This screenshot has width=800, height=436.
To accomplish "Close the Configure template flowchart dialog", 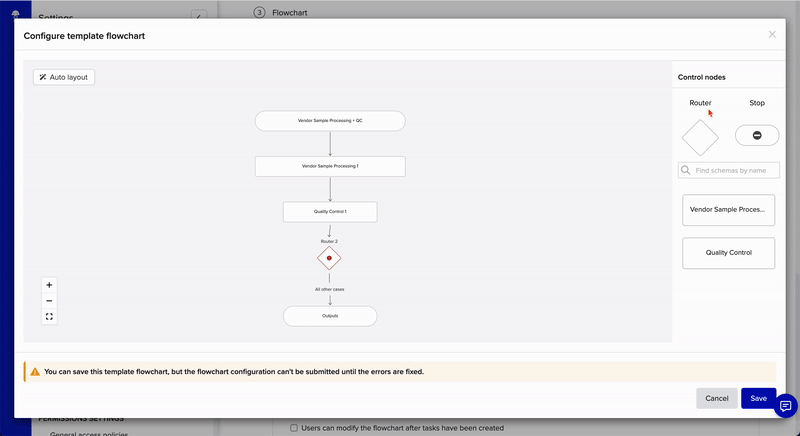I will [772, 34].
